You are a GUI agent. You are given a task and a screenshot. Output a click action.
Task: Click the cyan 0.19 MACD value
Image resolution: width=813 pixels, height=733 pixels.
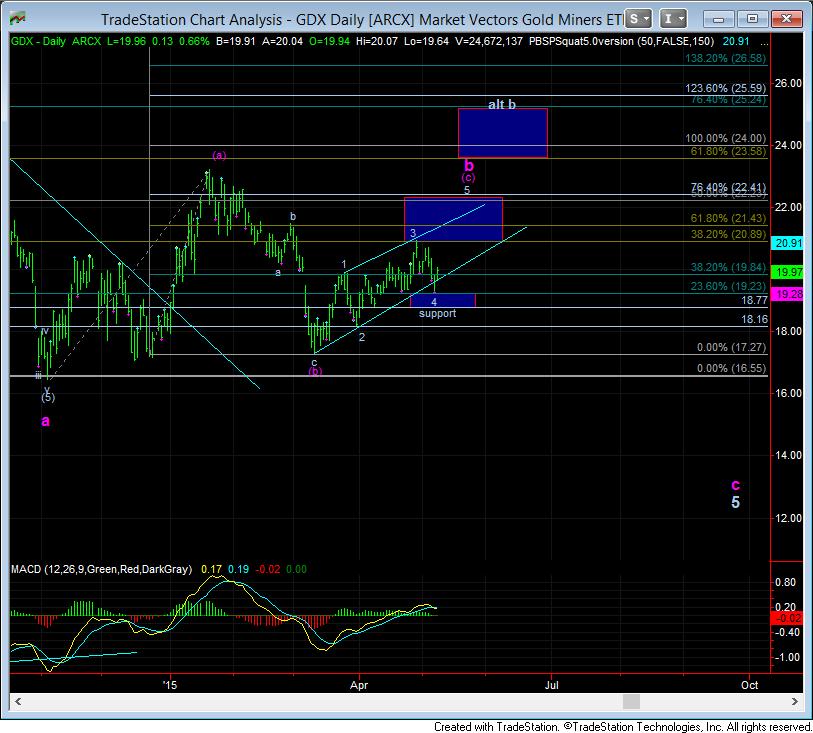238,569
